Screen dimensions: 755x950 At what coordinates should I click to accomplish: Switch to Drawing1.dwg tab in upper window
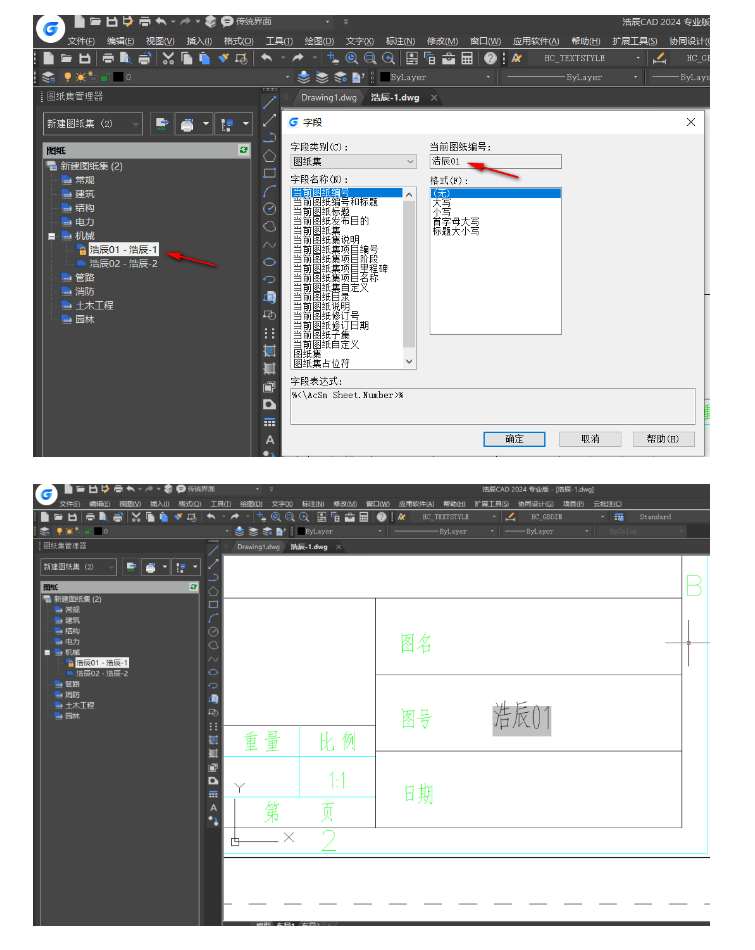click(328, 98)
